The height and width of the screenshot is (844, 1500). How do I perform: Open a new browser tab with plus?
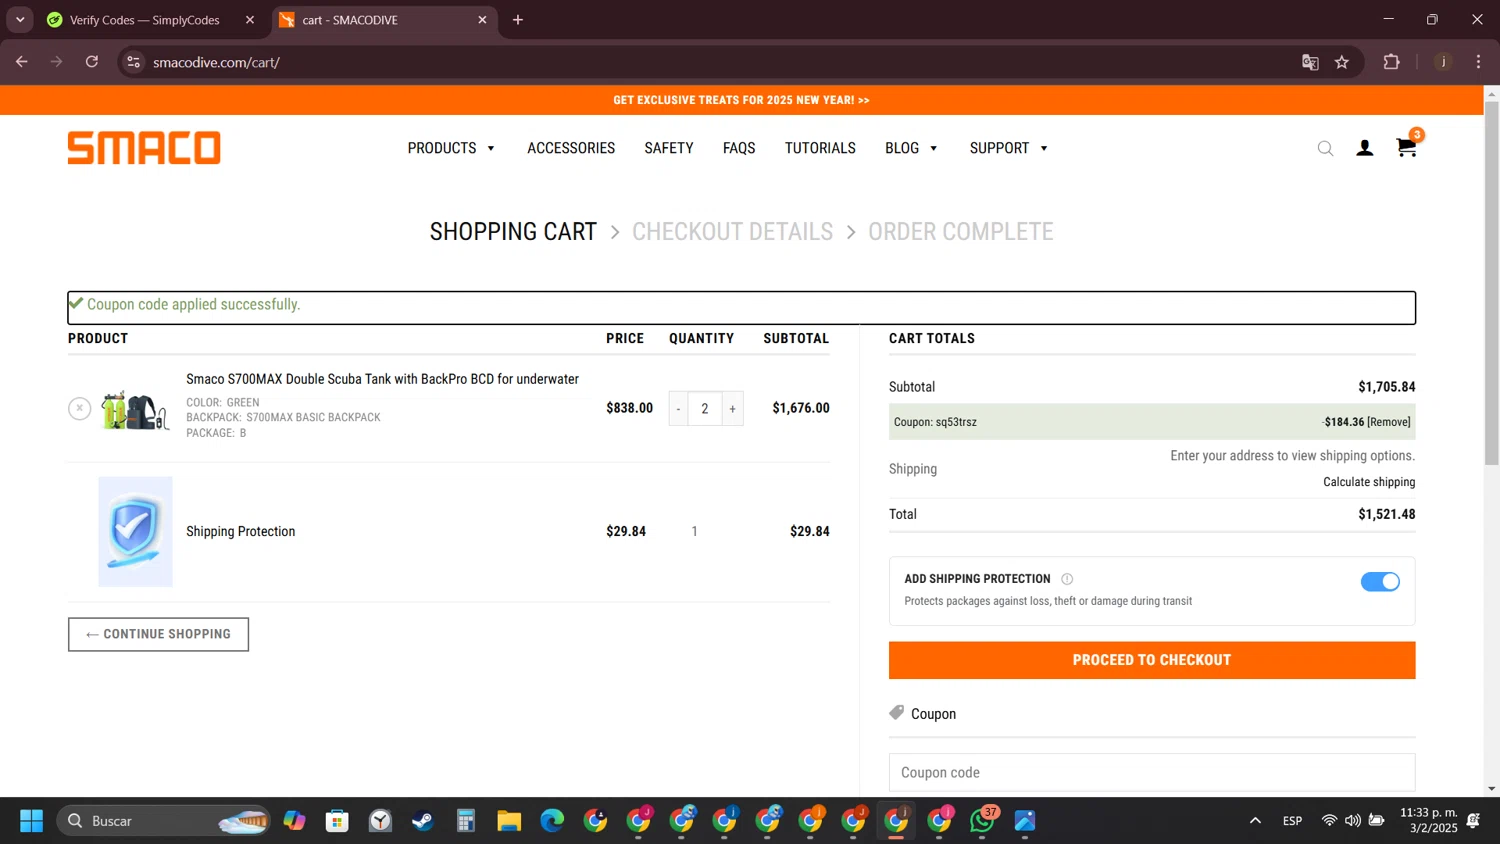[x=518, y=20]
